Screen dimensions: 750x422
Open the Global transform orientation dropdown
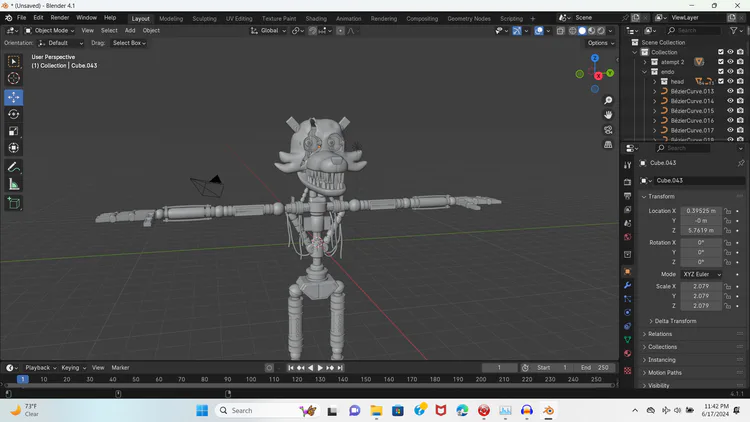tap(268, 31)
